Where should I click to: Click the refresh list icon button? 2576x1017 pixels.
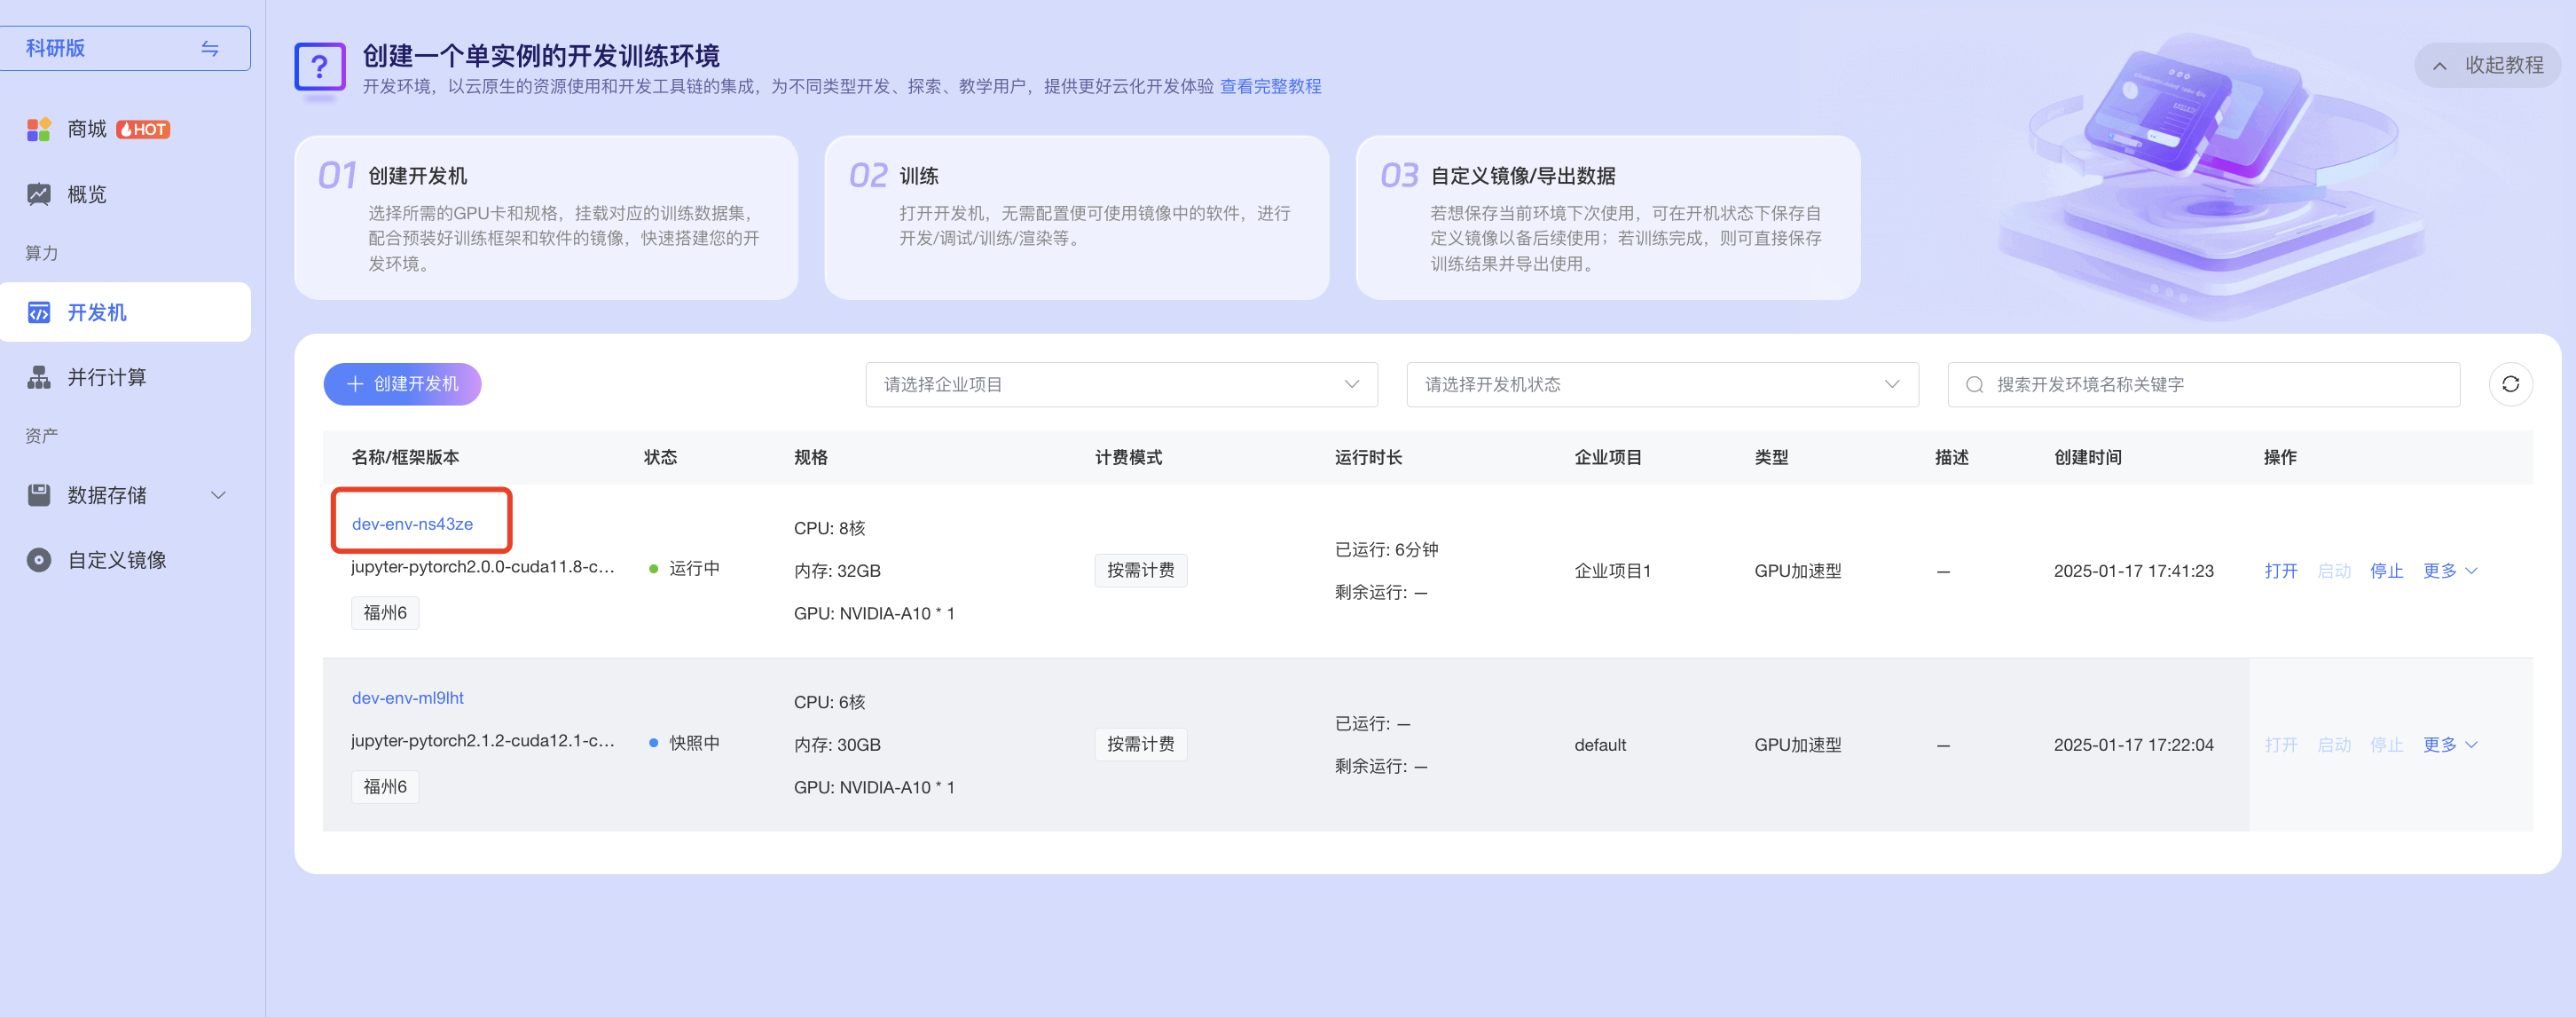2510,384
